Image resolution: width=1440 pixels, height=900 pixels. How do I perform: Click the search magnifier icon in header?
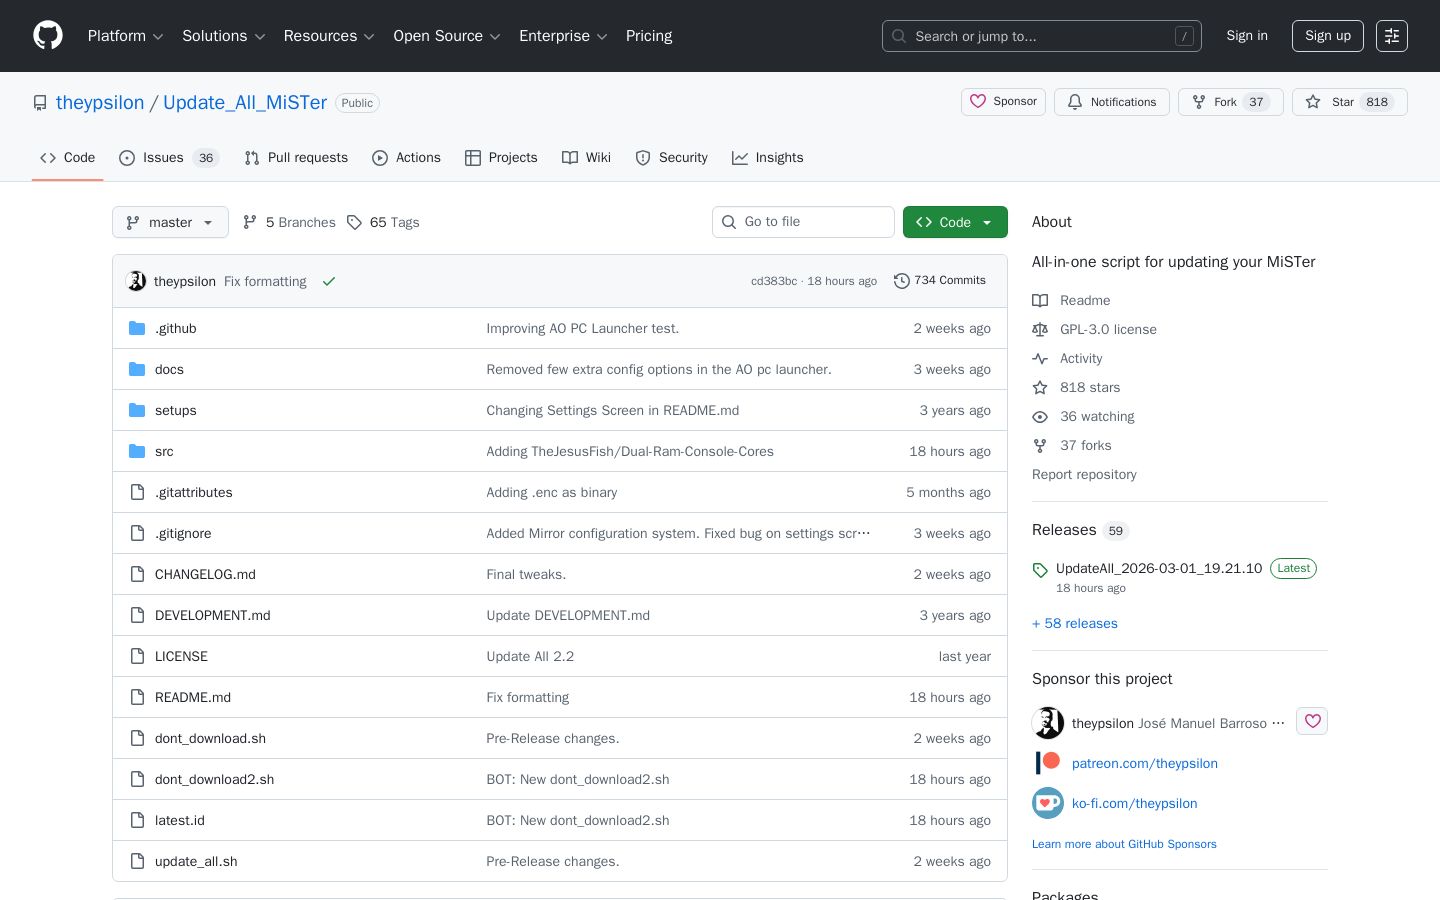pyautogui.click(x=899, y=36)
